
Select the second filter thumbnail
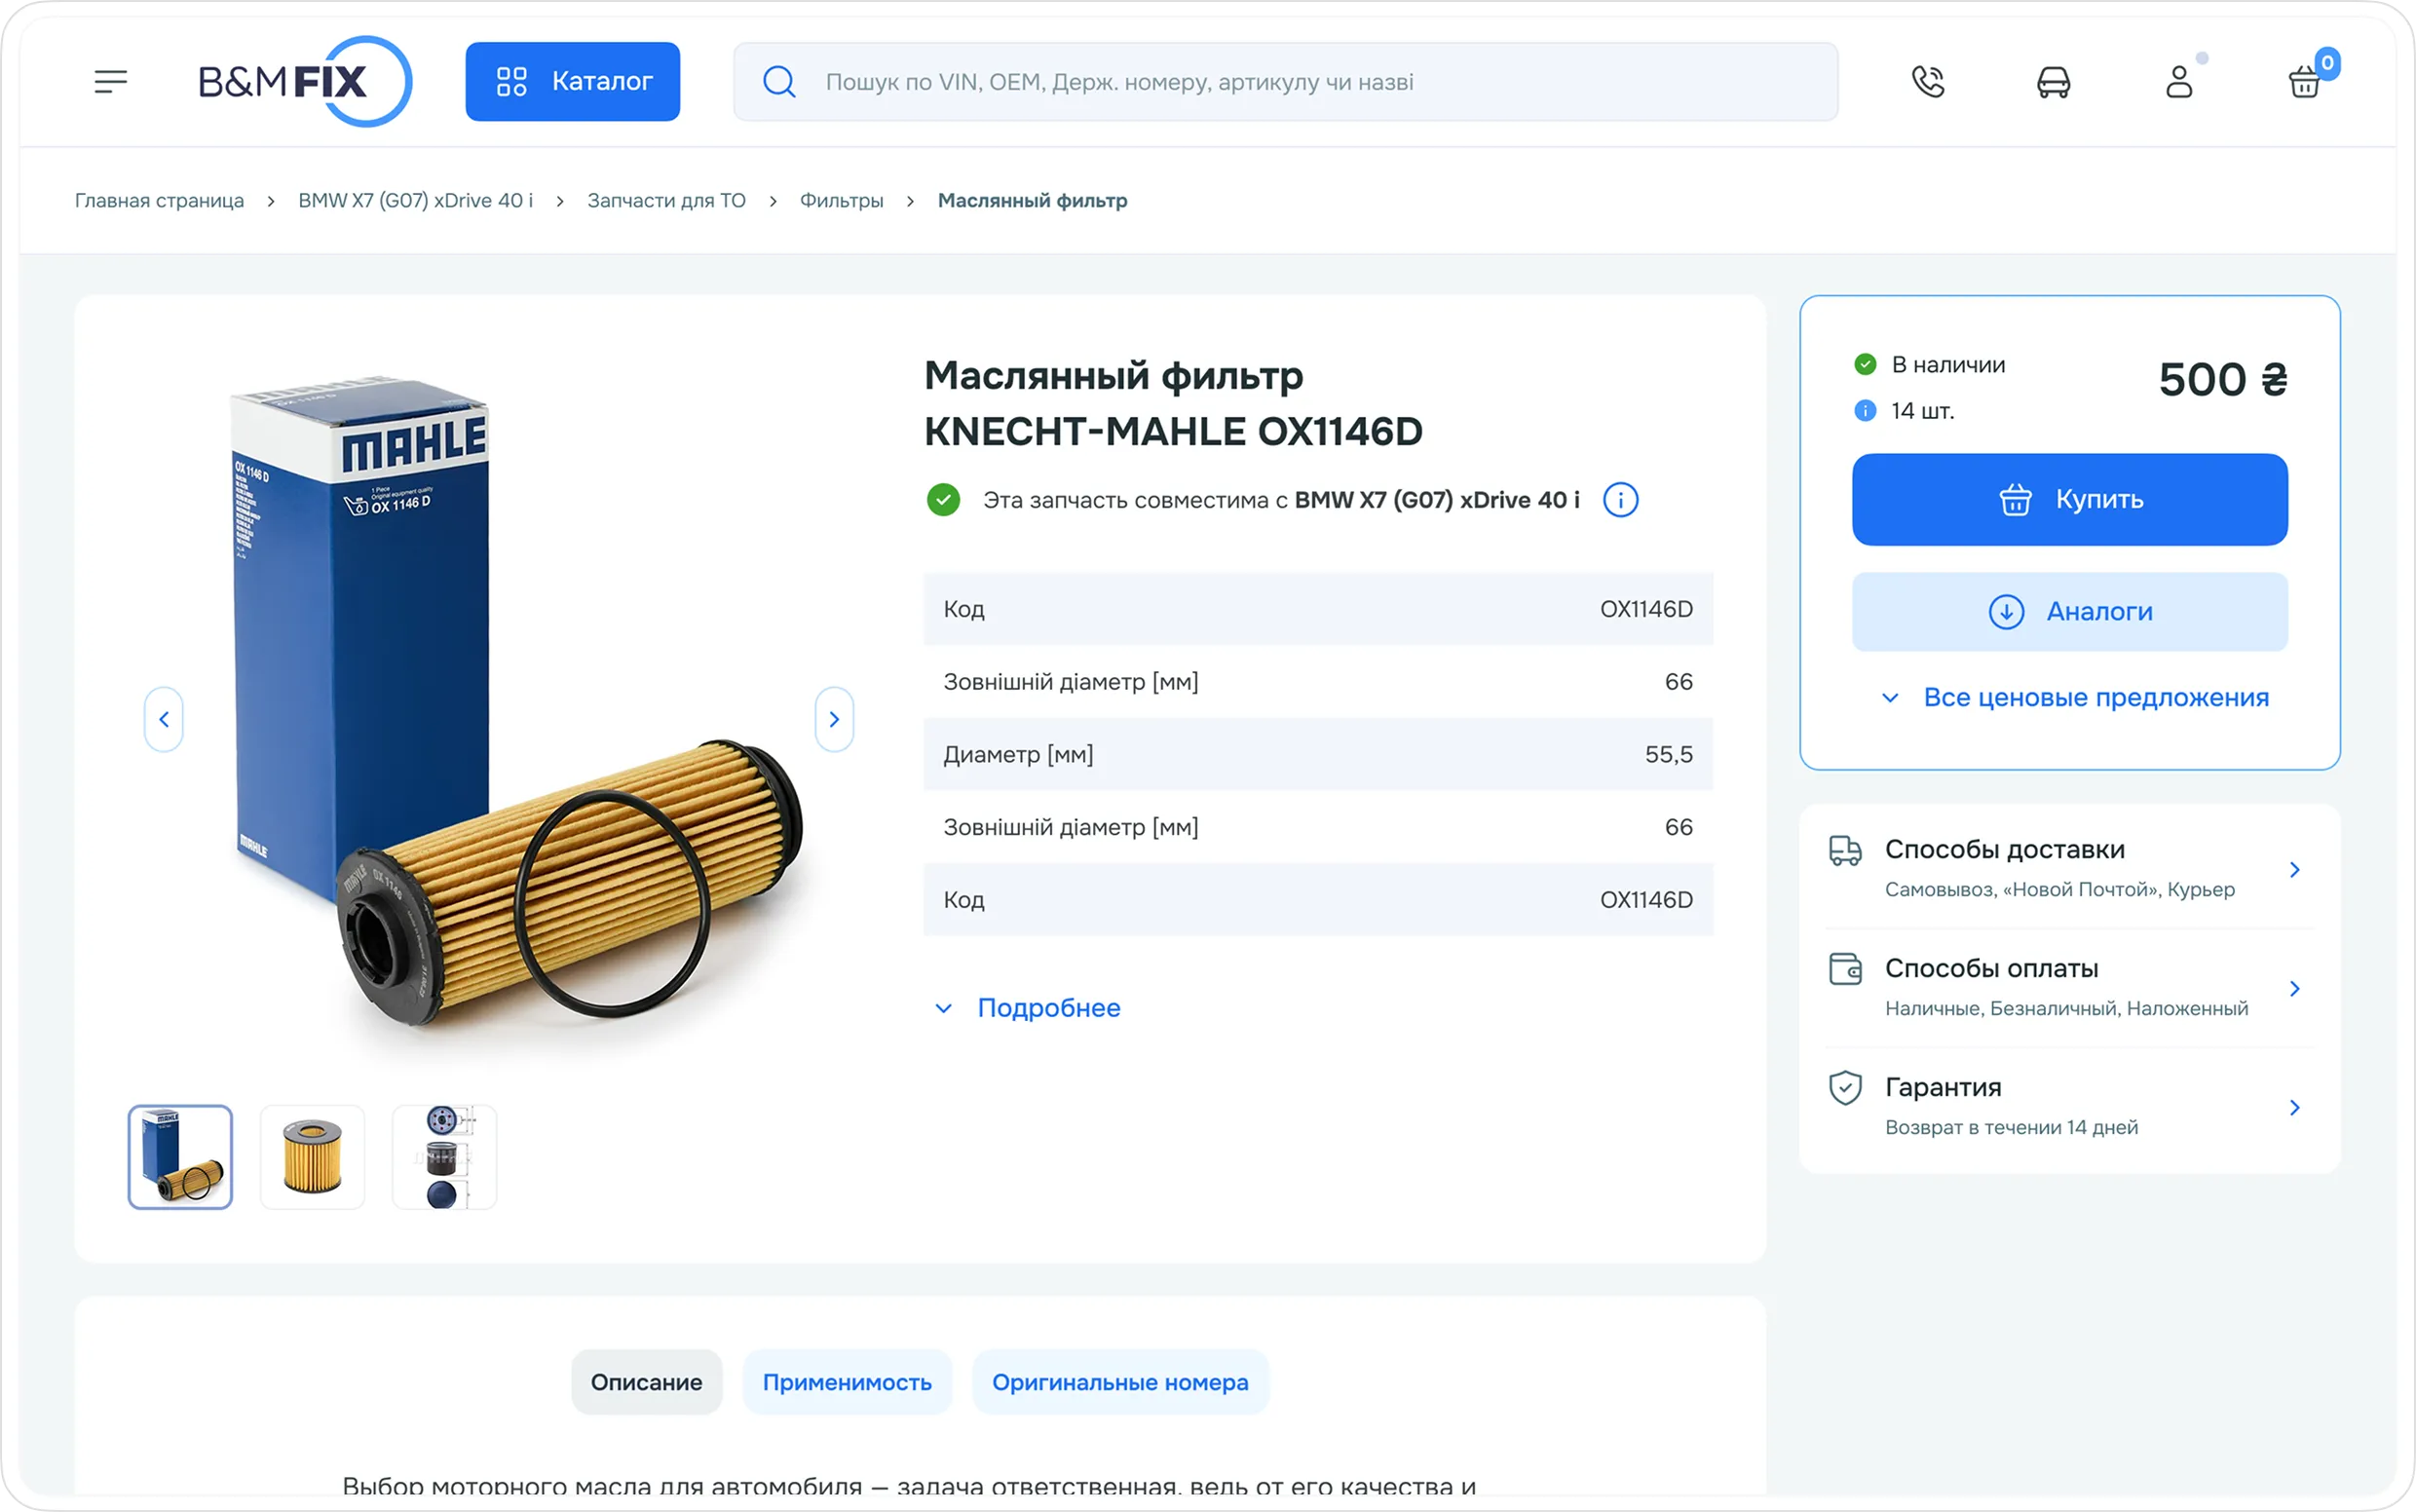click(x=313, y=1157)
